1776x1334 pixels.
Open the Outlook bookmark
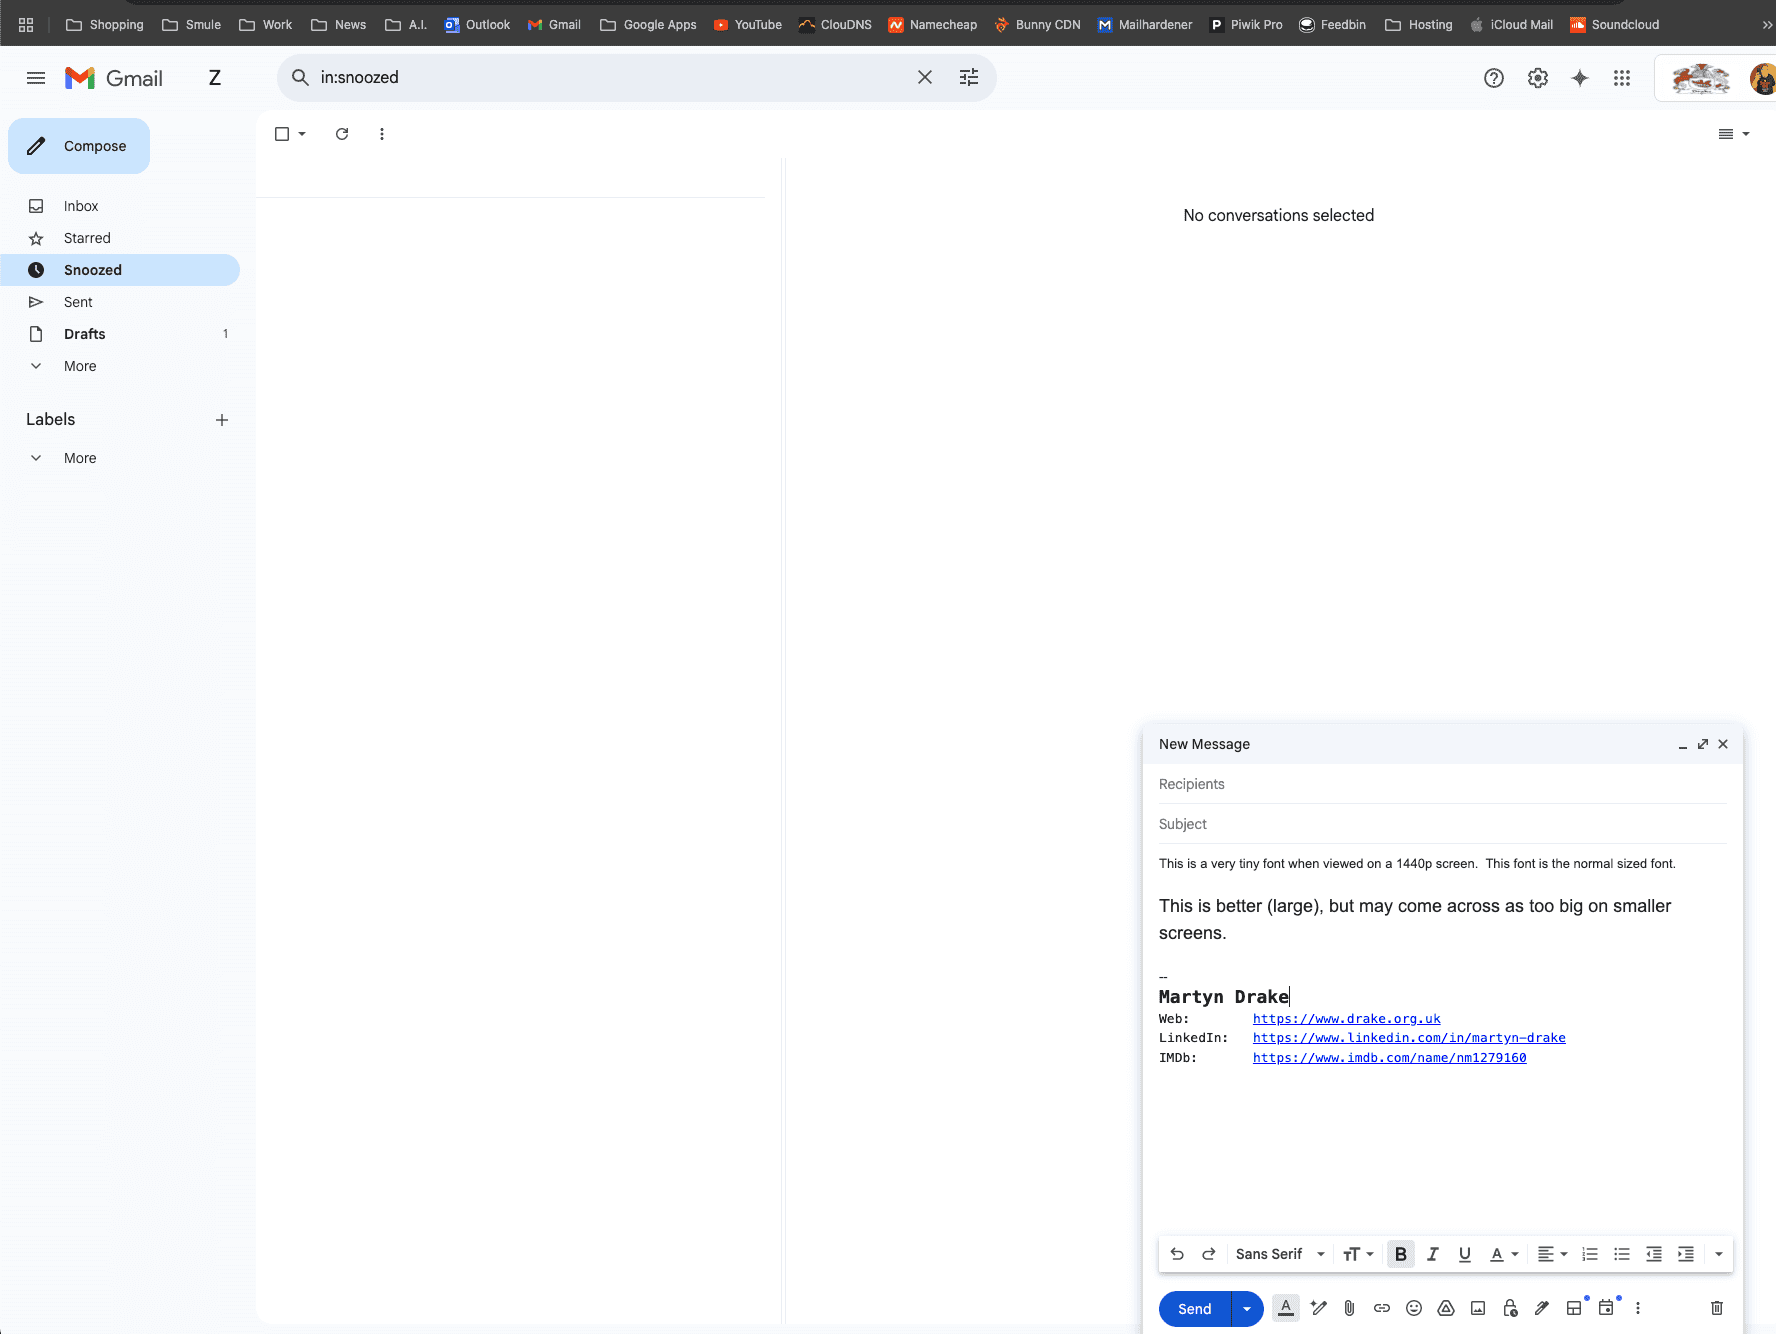tap(477, 24)
